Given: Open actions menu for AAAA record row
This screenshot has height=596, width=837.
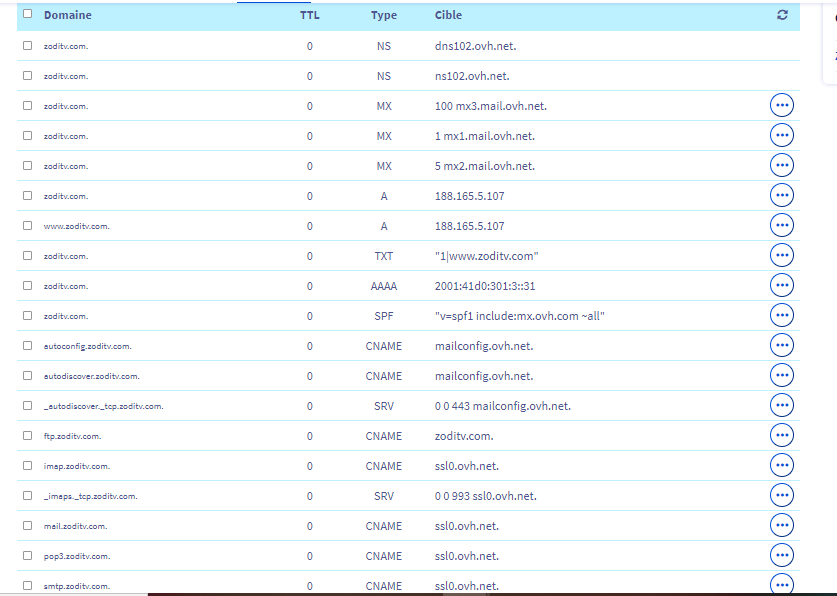Looking at the screenshot, I should pos(782,286).
